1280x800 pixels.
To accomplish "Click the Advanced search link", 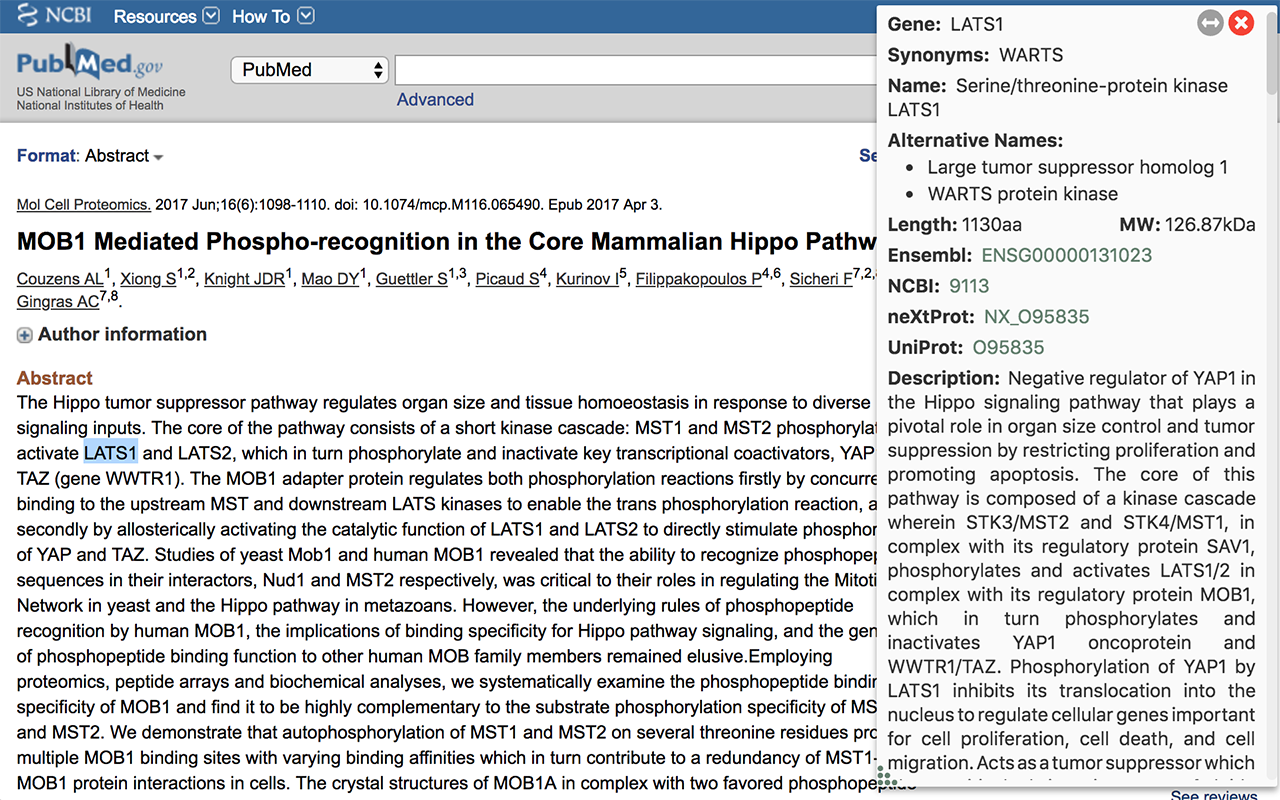I will pos(435,100).
